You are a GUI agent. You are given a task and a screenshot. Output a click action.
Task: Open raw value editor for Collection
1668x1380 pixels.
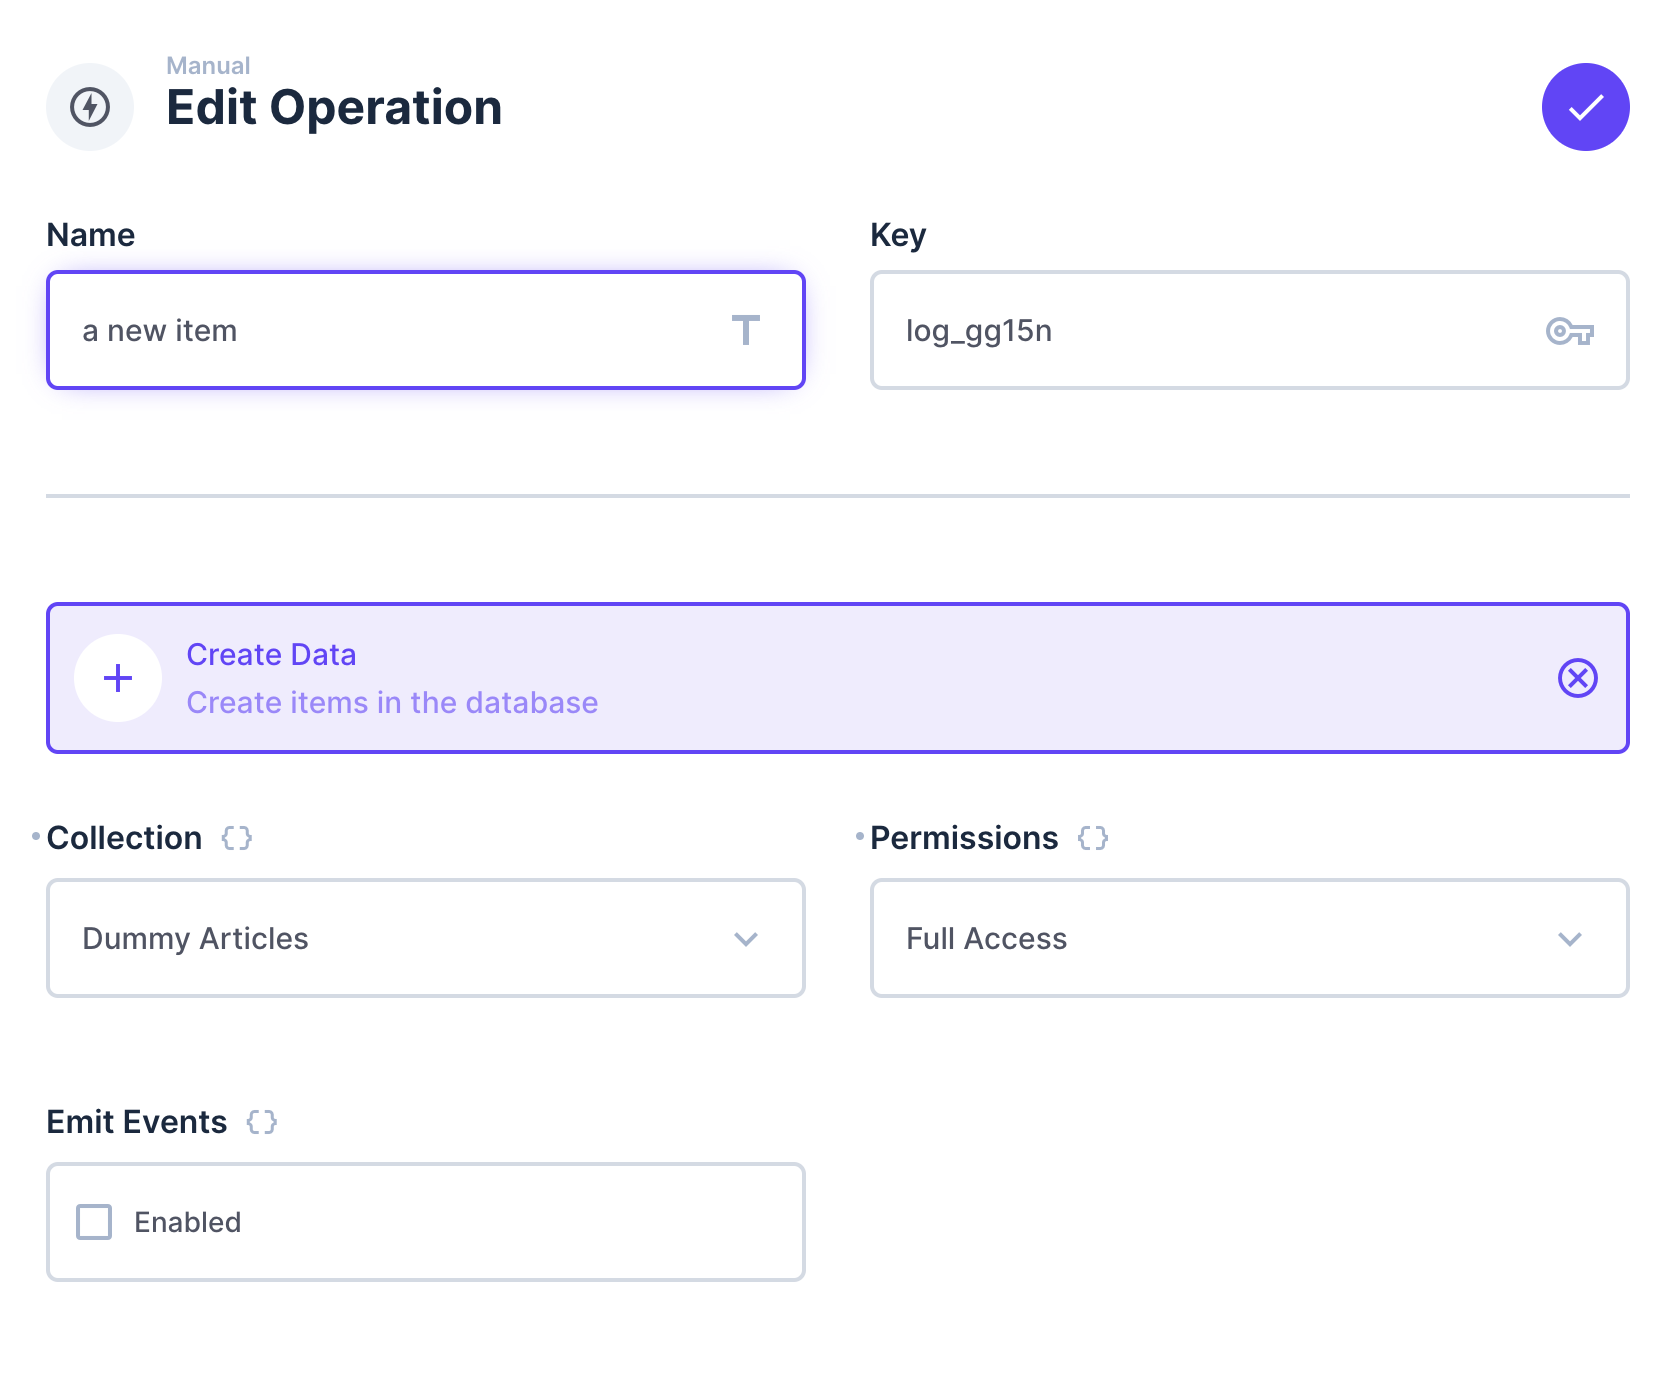(x=237, y=838)
